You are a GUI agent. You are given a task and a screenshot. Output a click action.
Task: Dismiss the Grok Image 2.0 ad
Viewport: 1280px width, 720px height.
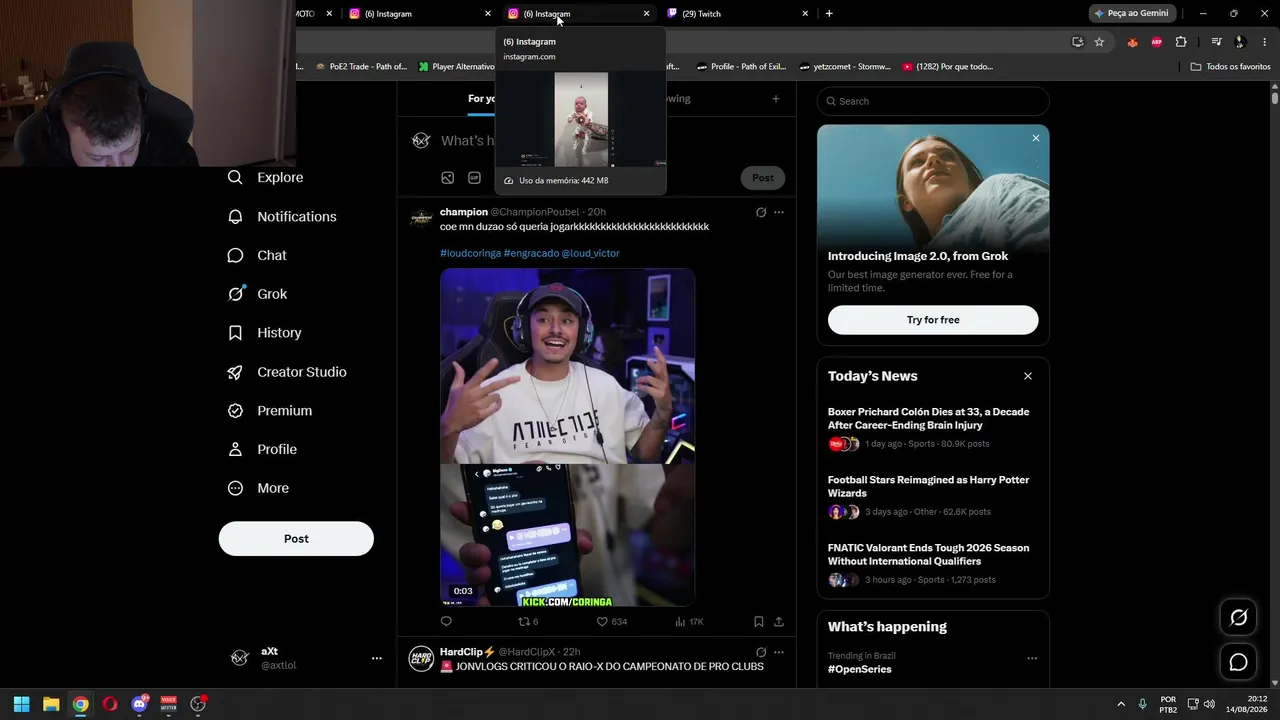pyautogui.click(x=1036, y=138)
